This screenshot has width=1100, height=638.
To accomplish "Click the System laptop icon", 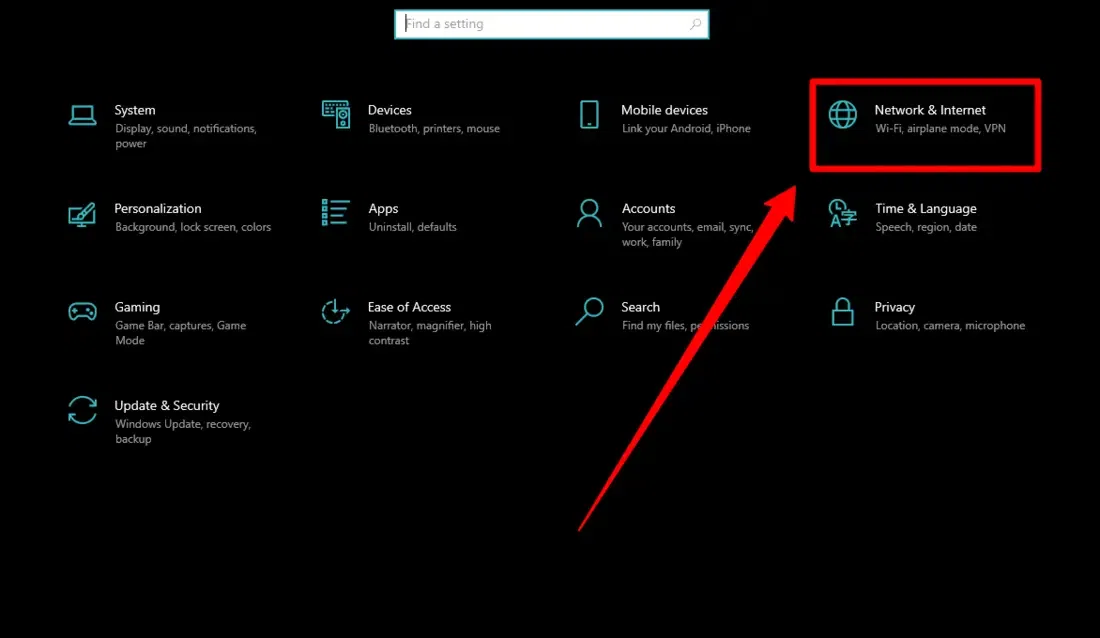I will point(82,115).
